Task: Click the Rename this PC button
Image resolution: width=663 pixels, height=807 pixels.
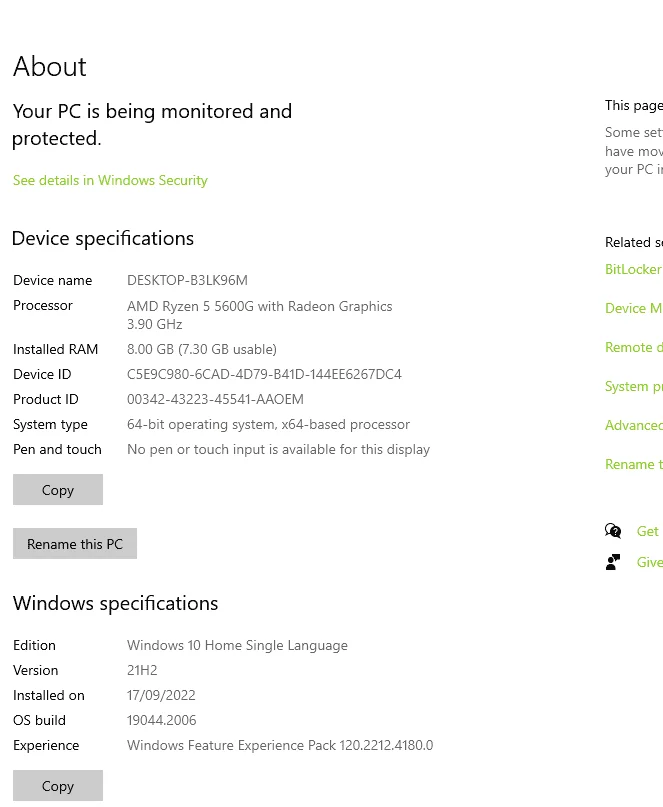Action: coord(75,543)
